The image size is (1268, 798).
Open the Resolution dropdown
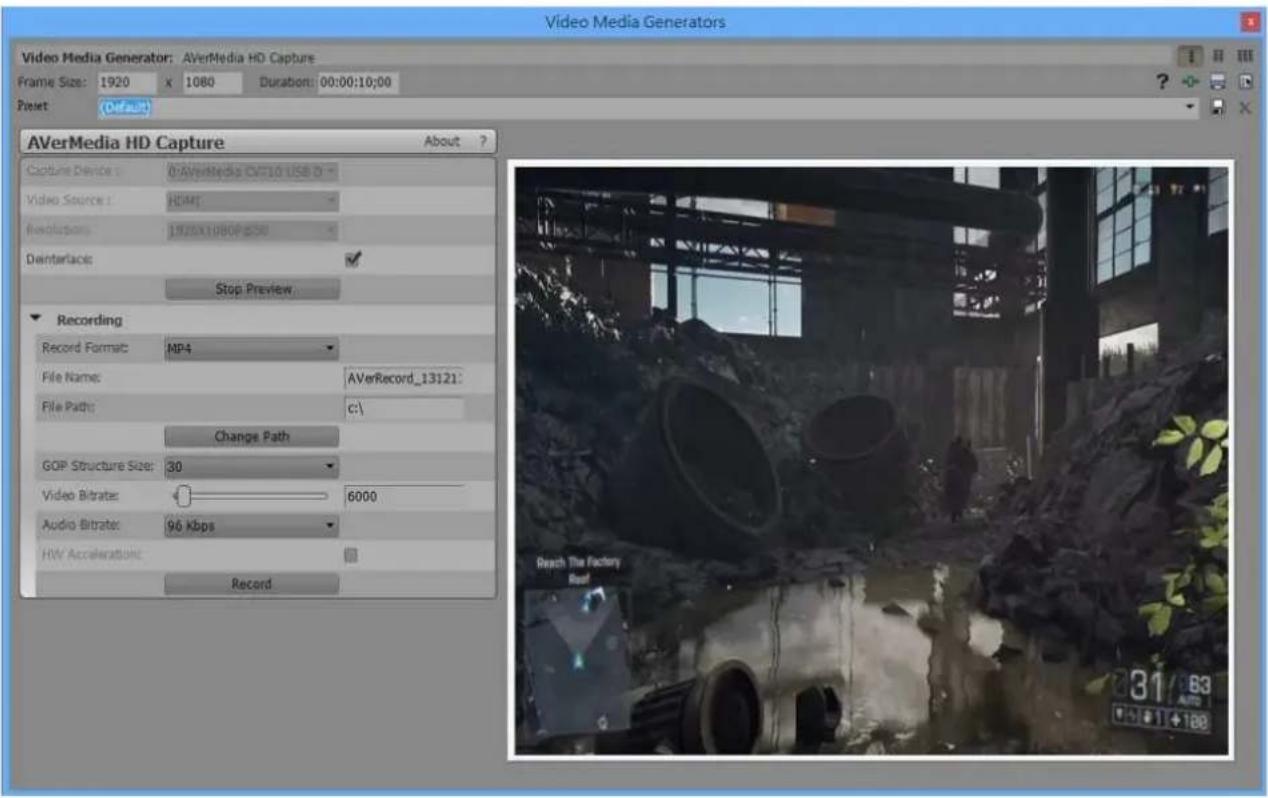(251, 231)
